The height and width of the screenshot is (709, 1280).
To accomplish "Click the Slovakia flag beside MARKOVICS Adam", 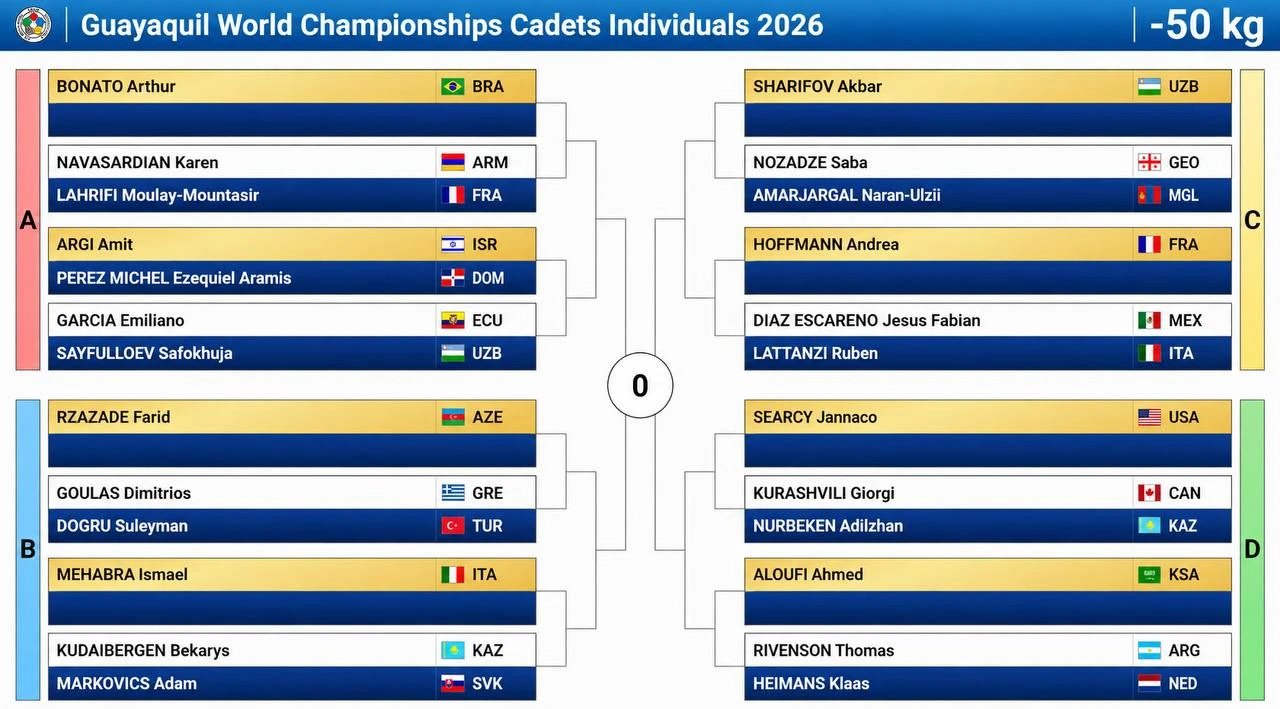I will (x=453, y=684).
